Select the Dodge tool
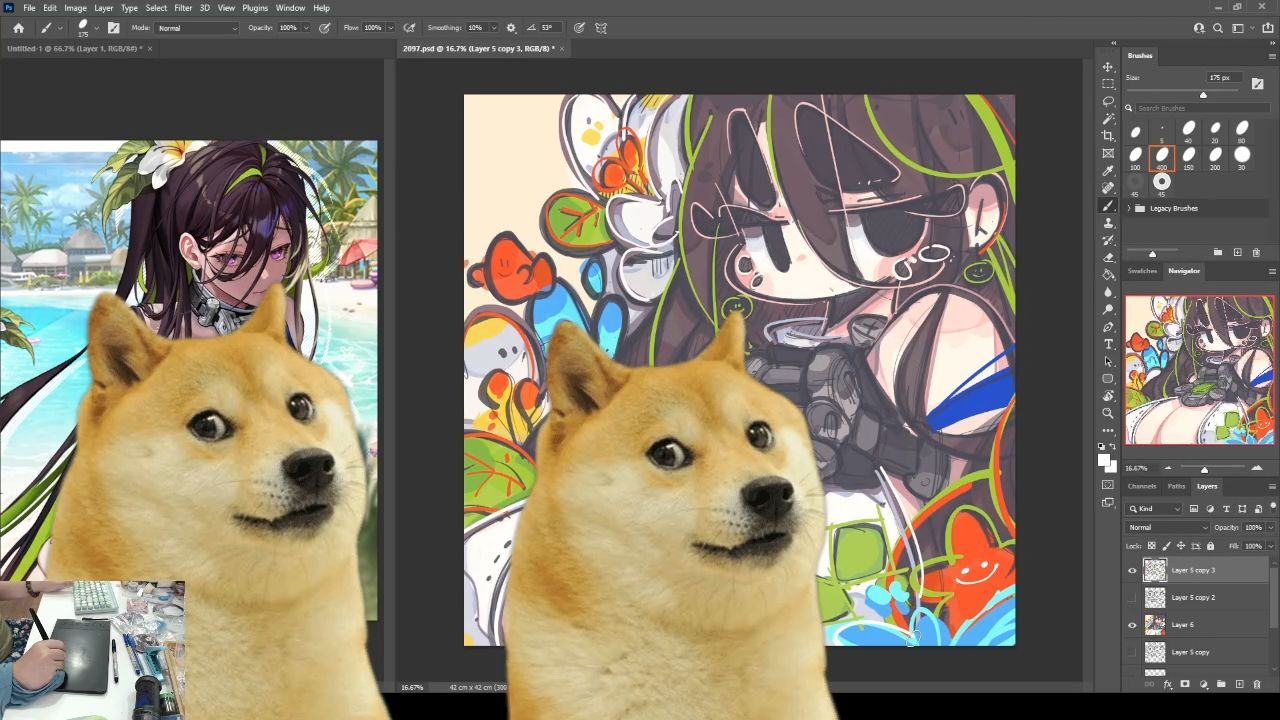1280x720 pixels. (1108, 309)
